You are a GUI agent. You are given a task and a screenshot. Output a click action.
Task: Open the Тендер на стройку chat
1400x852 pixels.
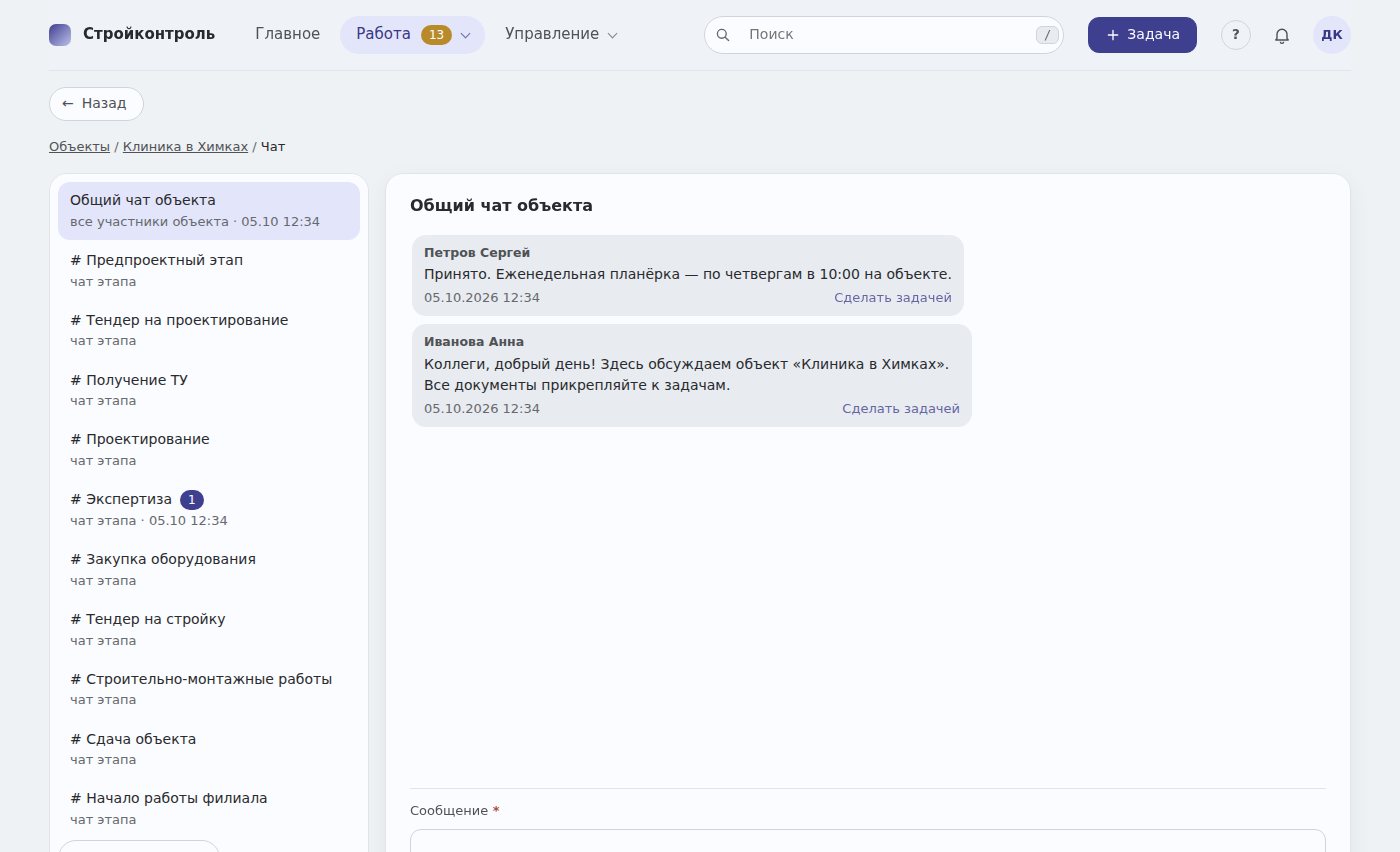coord(209,629)
